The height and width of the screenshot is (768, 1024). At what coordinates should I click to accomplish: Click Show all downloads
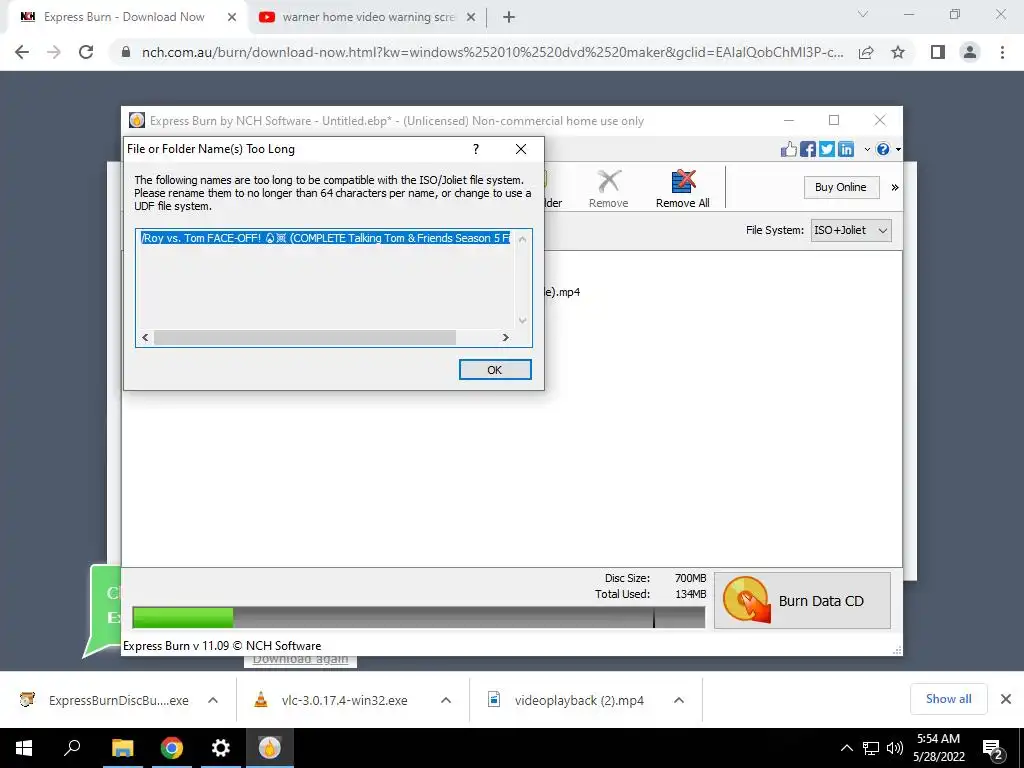point(948,699)
